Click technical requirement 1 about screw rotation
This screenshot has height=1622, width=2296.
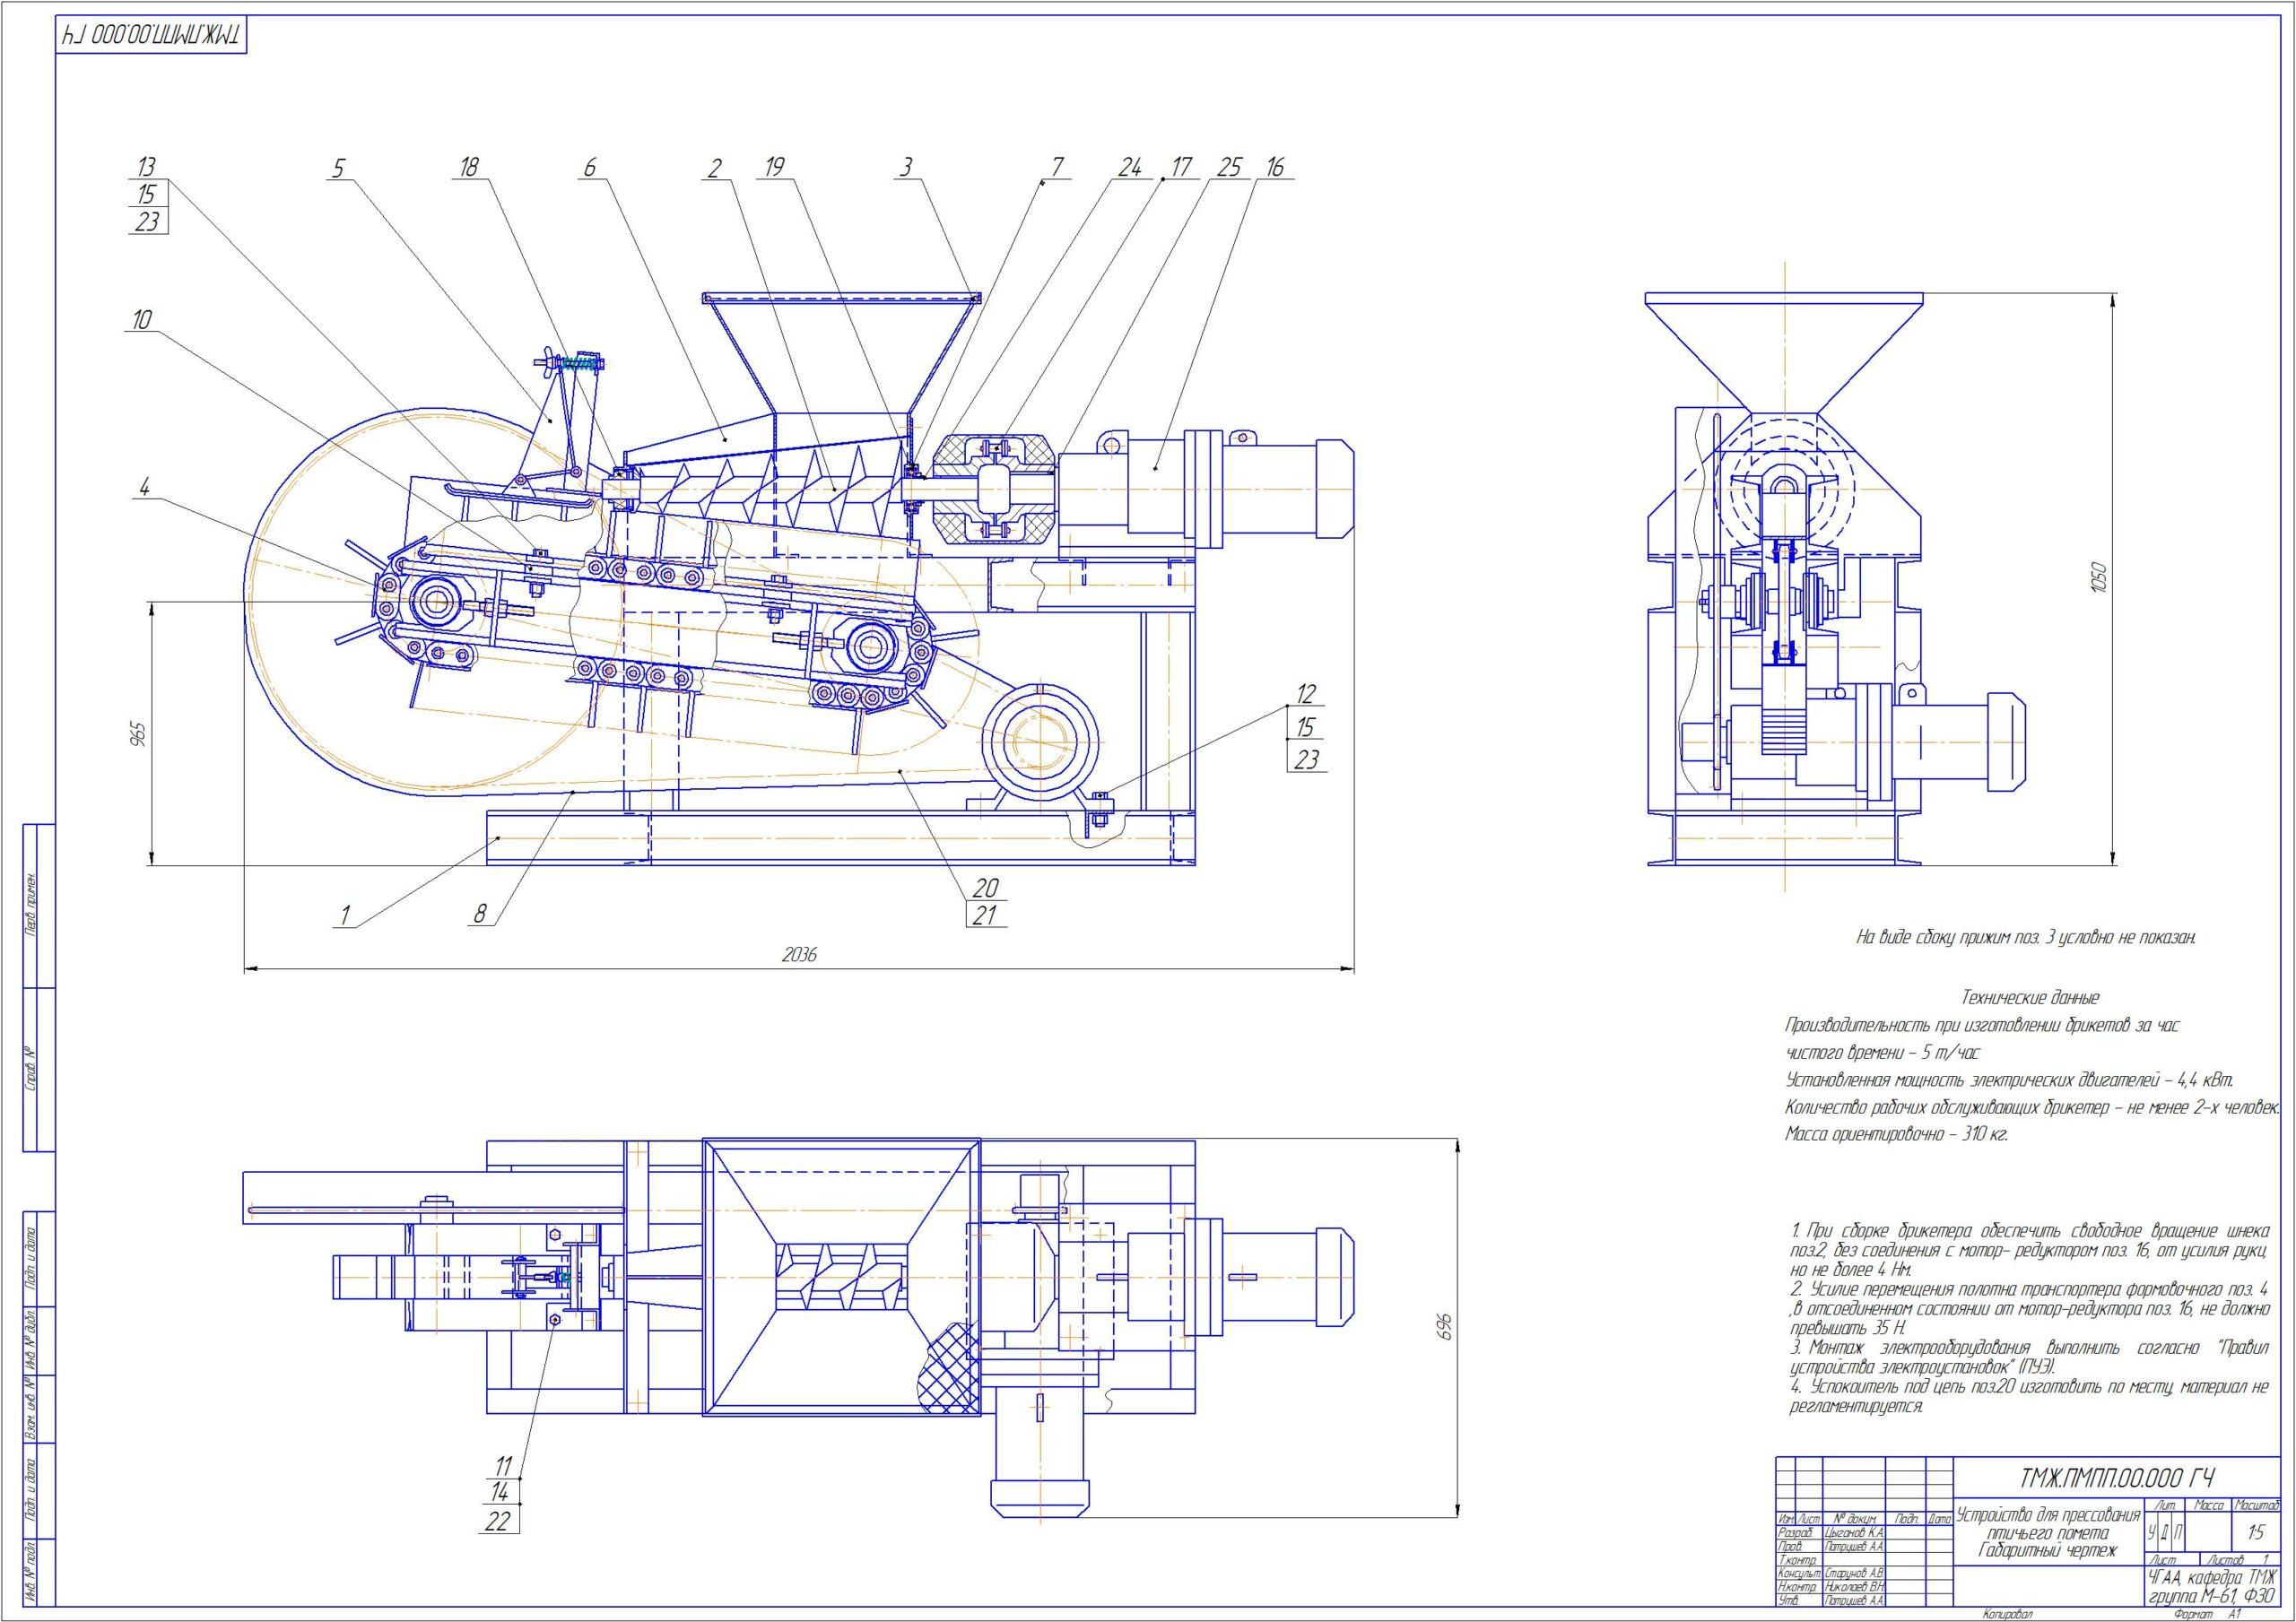[2029, 1250]
